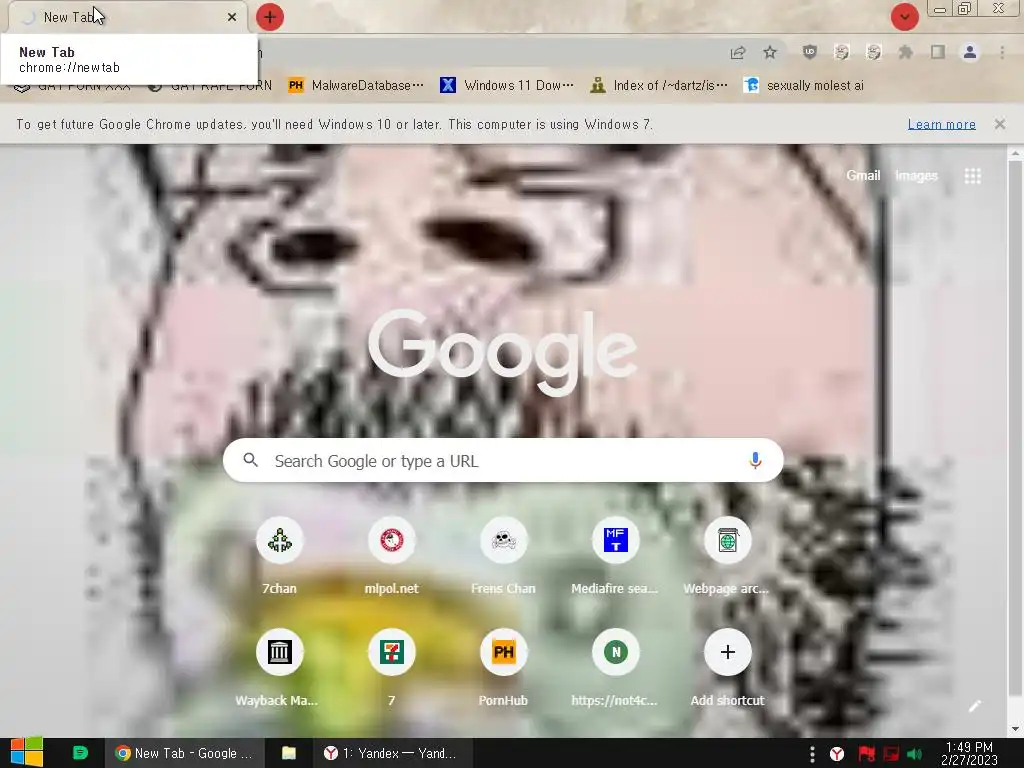Click the Learn more link in update notice

[x=941, y=124]
